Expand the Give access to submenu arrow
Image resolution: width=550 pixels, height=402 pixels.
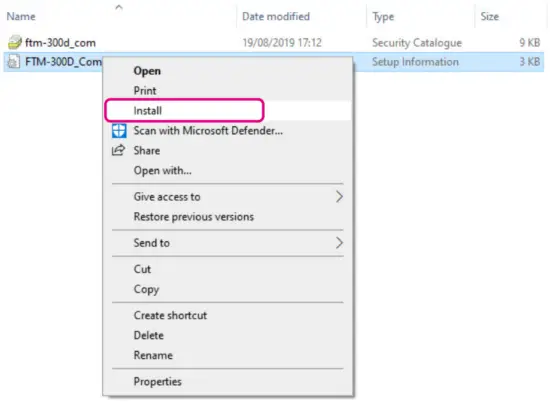coord(339,197)
